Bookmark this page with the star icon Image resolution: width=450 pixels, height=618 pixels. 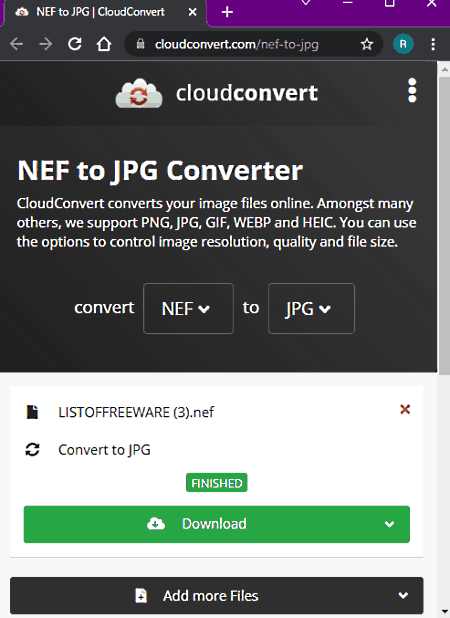click(x=366, y=44)
